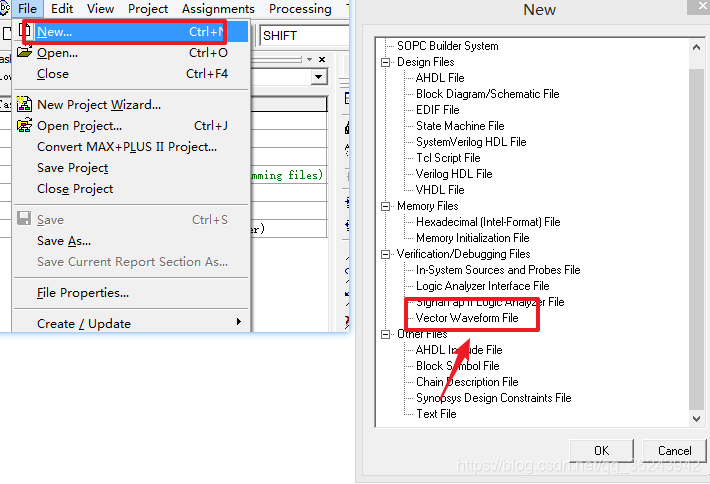The height and width of the screenshot is (484, 710).
Task: Select Hexadecimal (Intel-Format) File
Action: (488, 222)
